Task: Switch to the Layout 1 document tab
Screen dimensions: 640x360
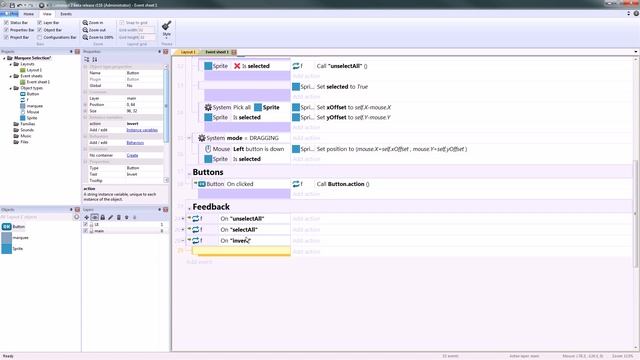Action: [187, 52]
